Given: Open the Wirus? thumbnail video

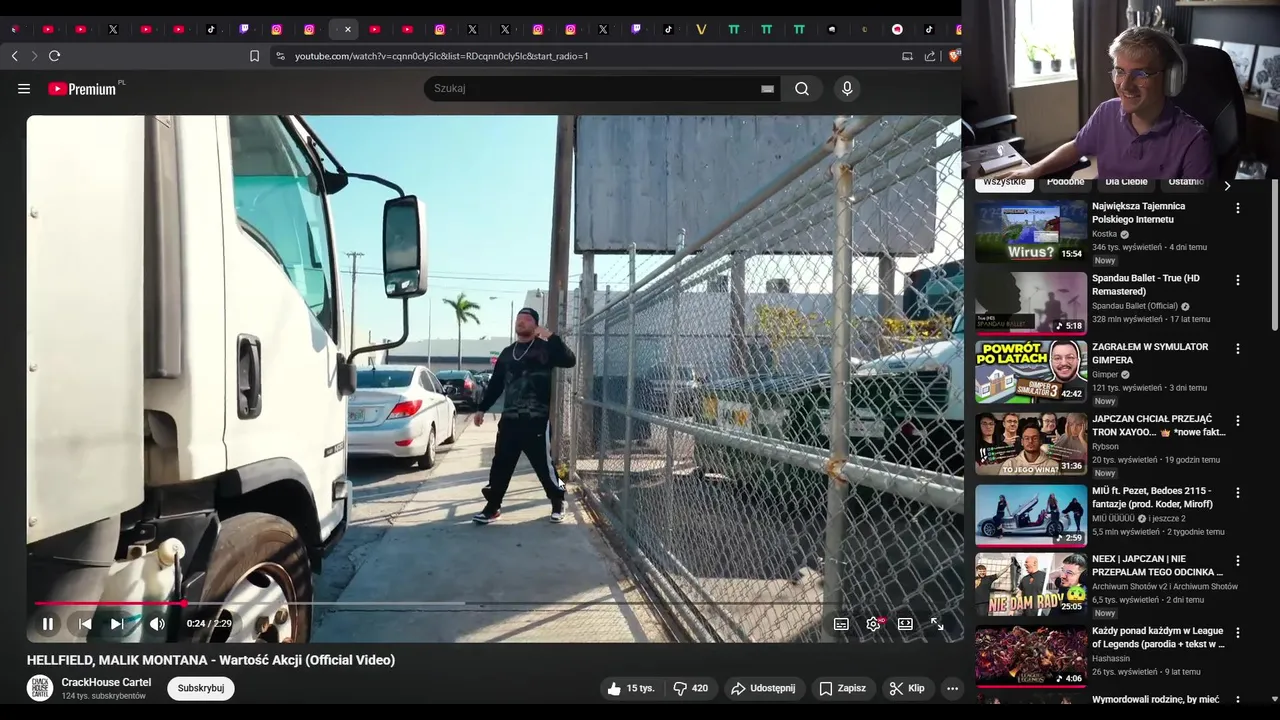Looking at the screenshot, I should point(1031,231).
